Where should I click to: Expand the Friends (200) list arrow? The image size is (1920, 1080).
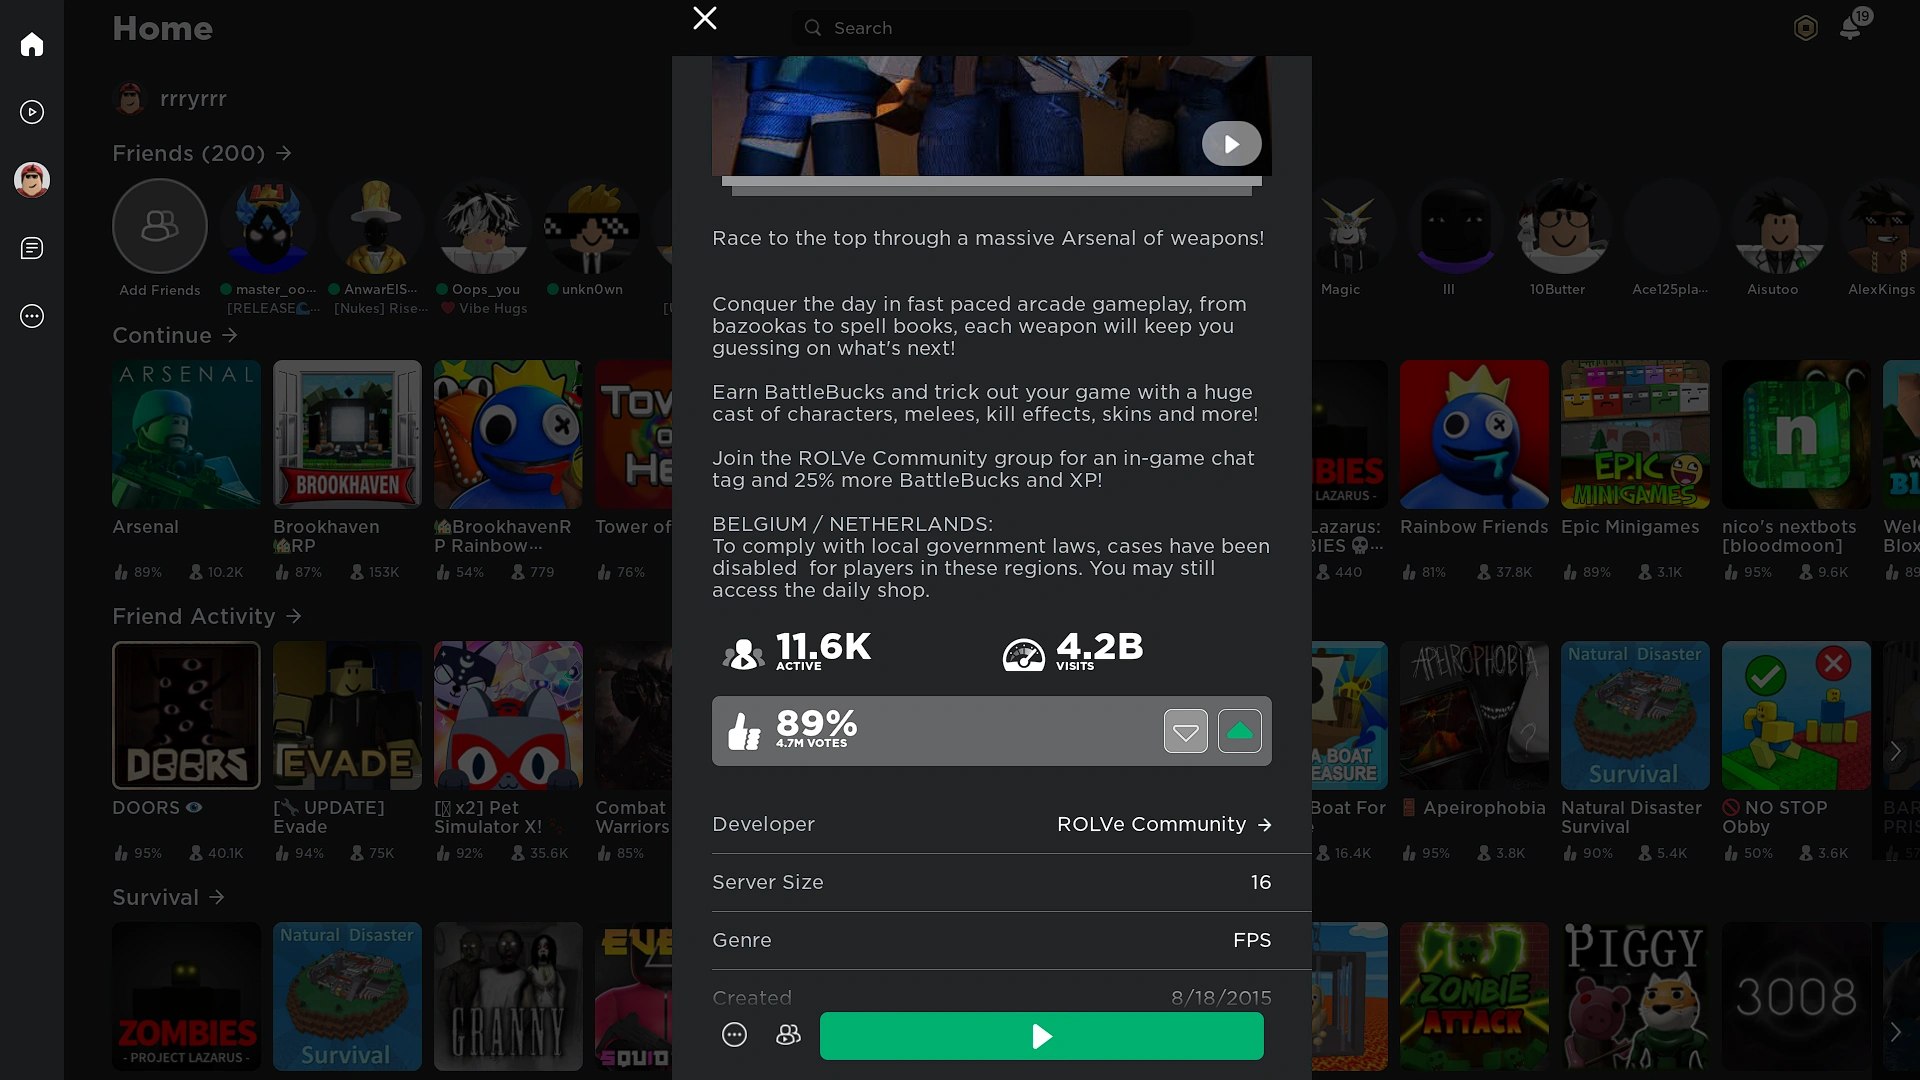pyautogui.click(x=284, y=153)
